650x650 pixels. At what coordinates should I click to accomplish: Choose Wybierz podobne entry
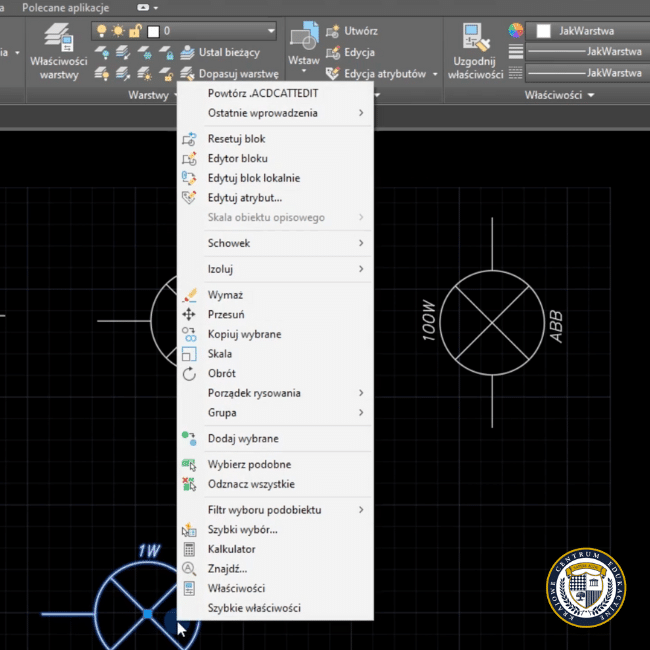click(x=276, y=464)
